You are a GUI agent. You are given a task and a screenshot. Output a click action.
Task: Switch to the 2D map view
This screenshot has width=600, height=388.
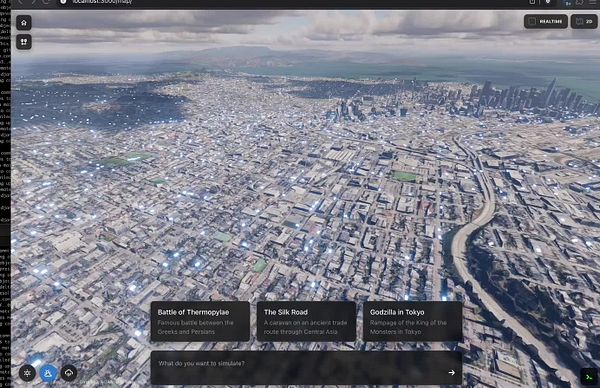(x=584, y=21)
